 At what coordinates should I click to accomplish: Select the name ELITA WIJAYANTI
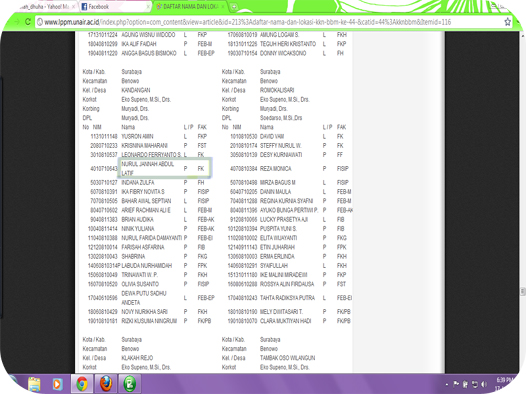point(278,238)
